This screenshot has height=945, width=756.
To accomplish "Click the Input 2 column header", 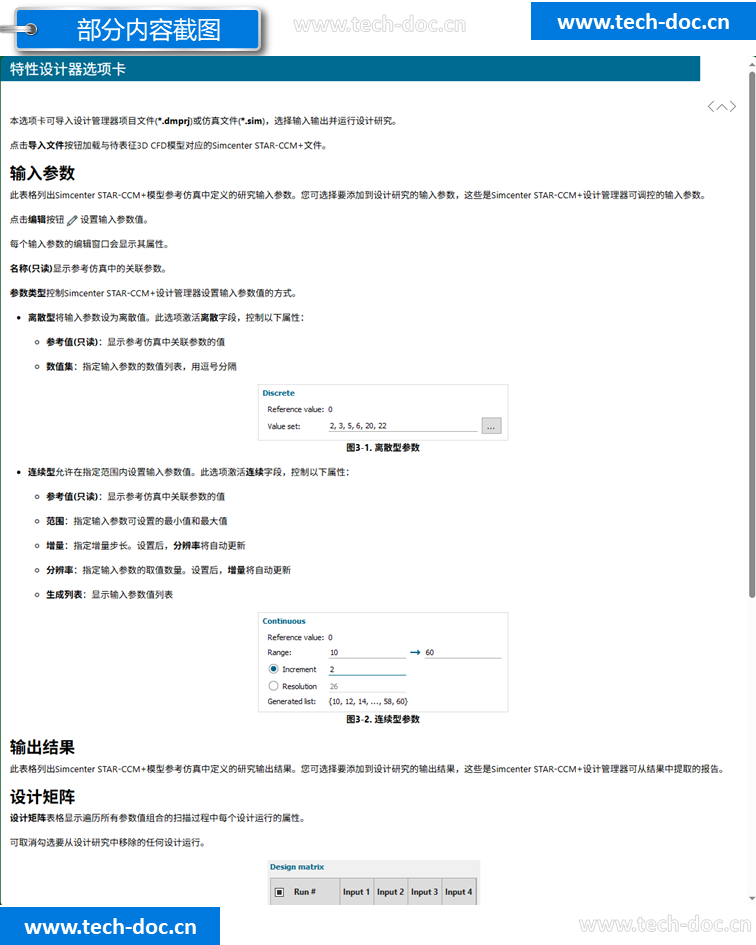I will point(390,892).
